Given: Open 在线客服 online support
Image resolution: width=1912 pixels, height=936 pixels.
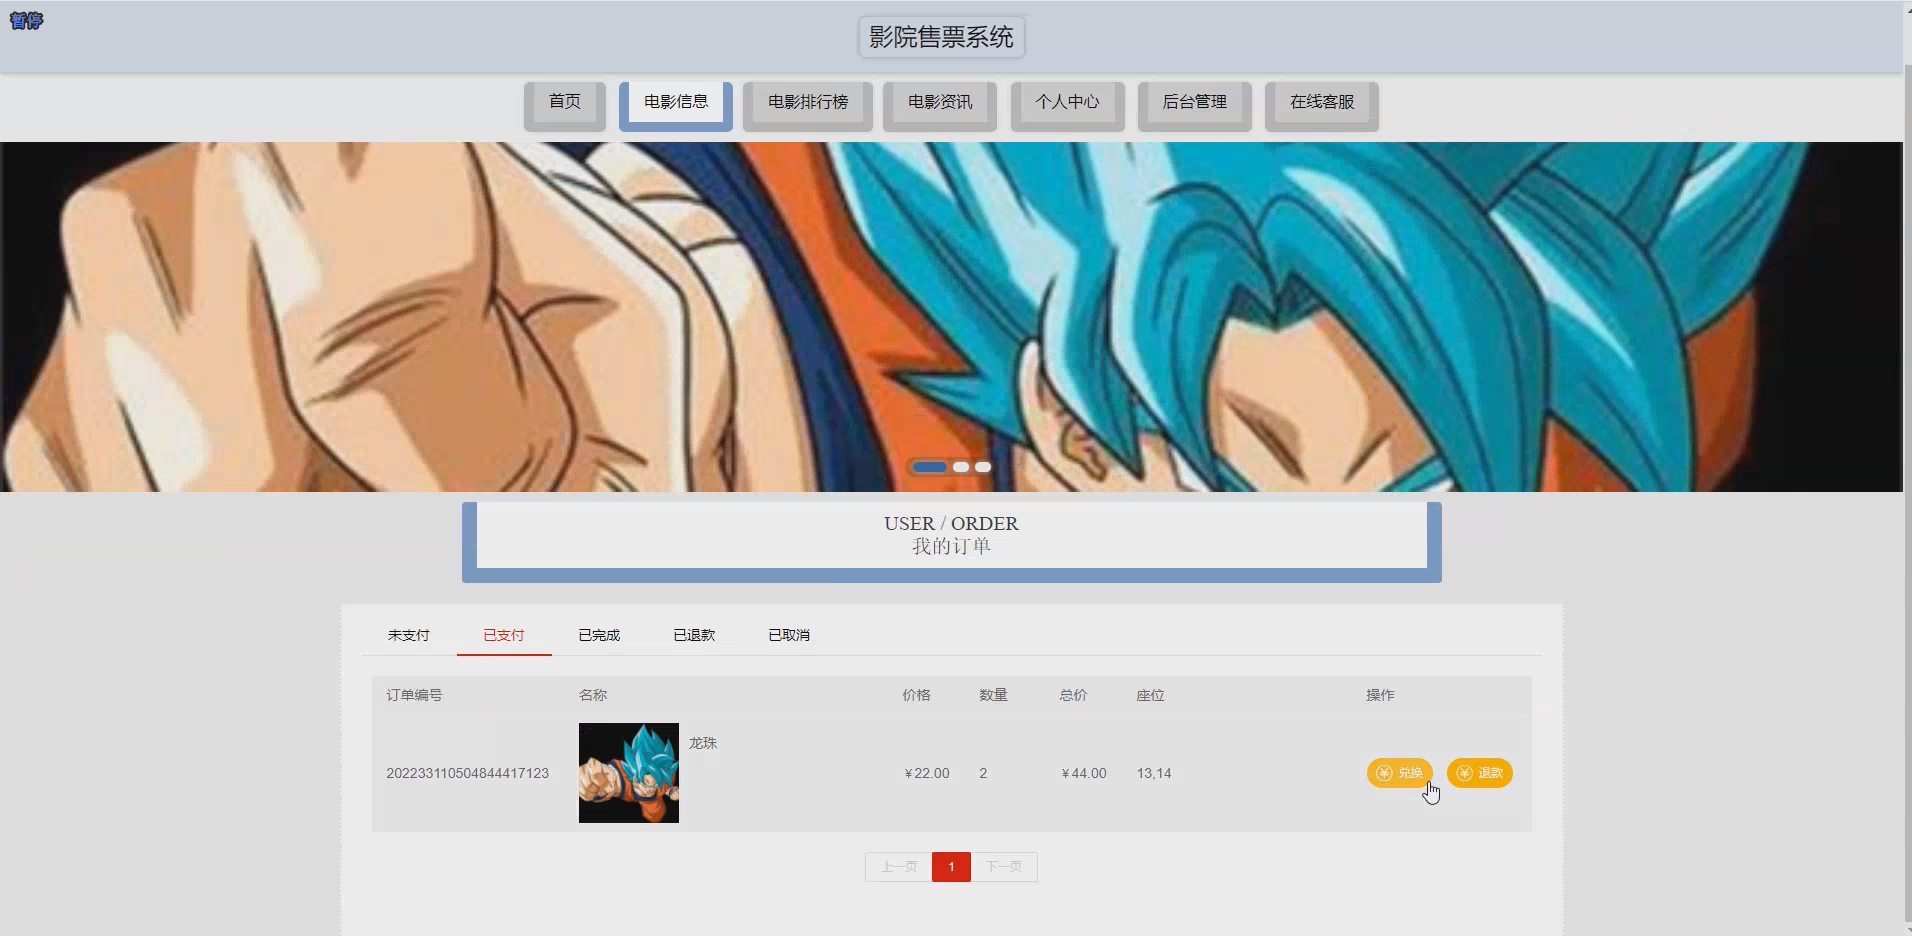Looking at the screenshot, I should [x=1322, y=106].
